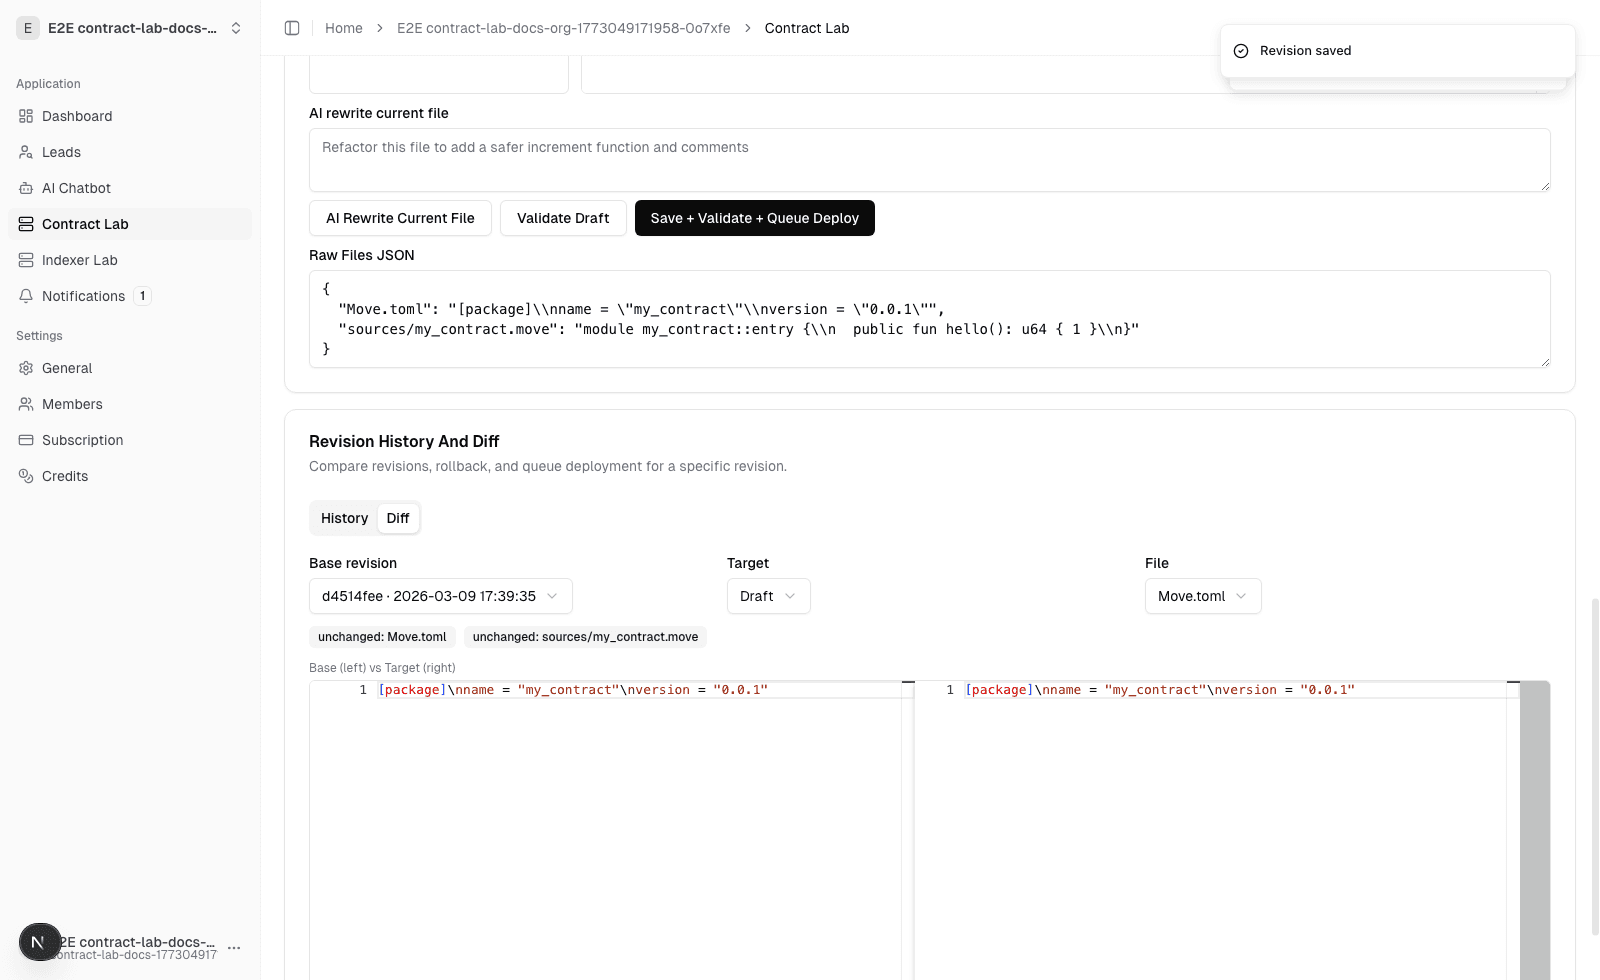The height and width of the screenshot is (980, 1600).
Task: Click the AI Rewrite Current File button
Action: 400,218
